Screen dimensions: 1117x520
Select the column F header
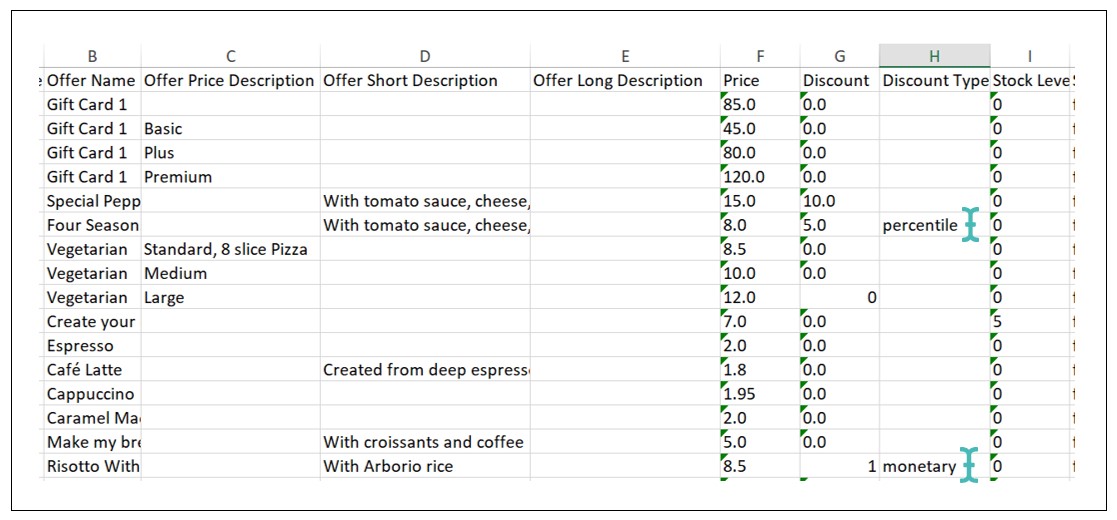[x=760, y=56]
